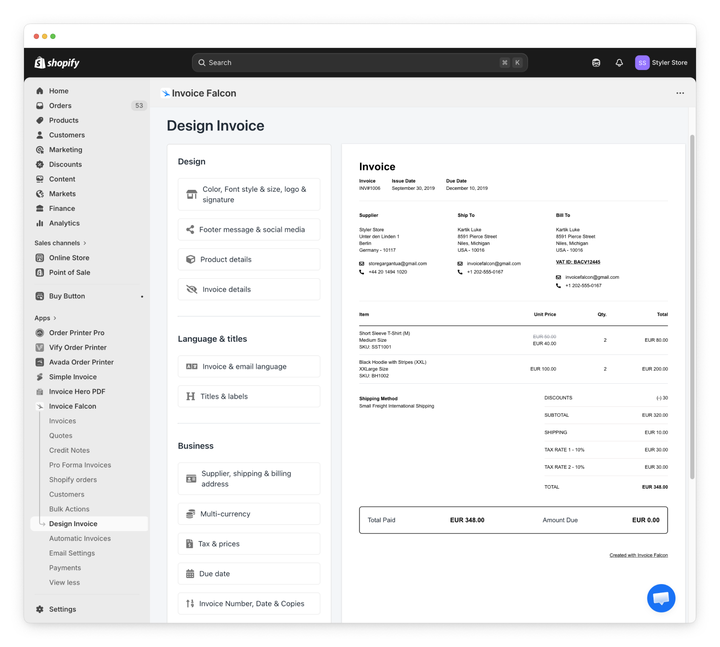Click the Shopify logo
Image resolution: width=720 pixels, height=647 pixels.
57,62
